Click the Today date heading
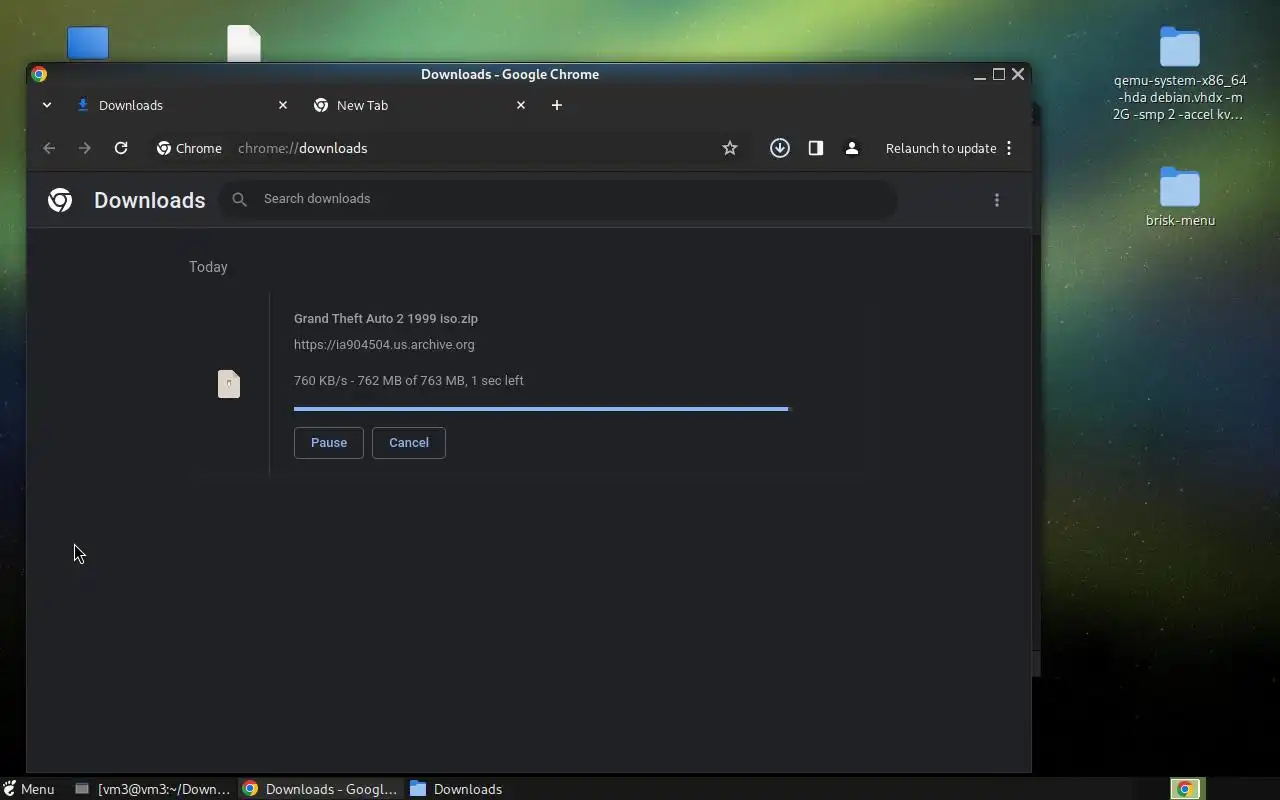1280x800 pixels. click(x=208, y=267)
